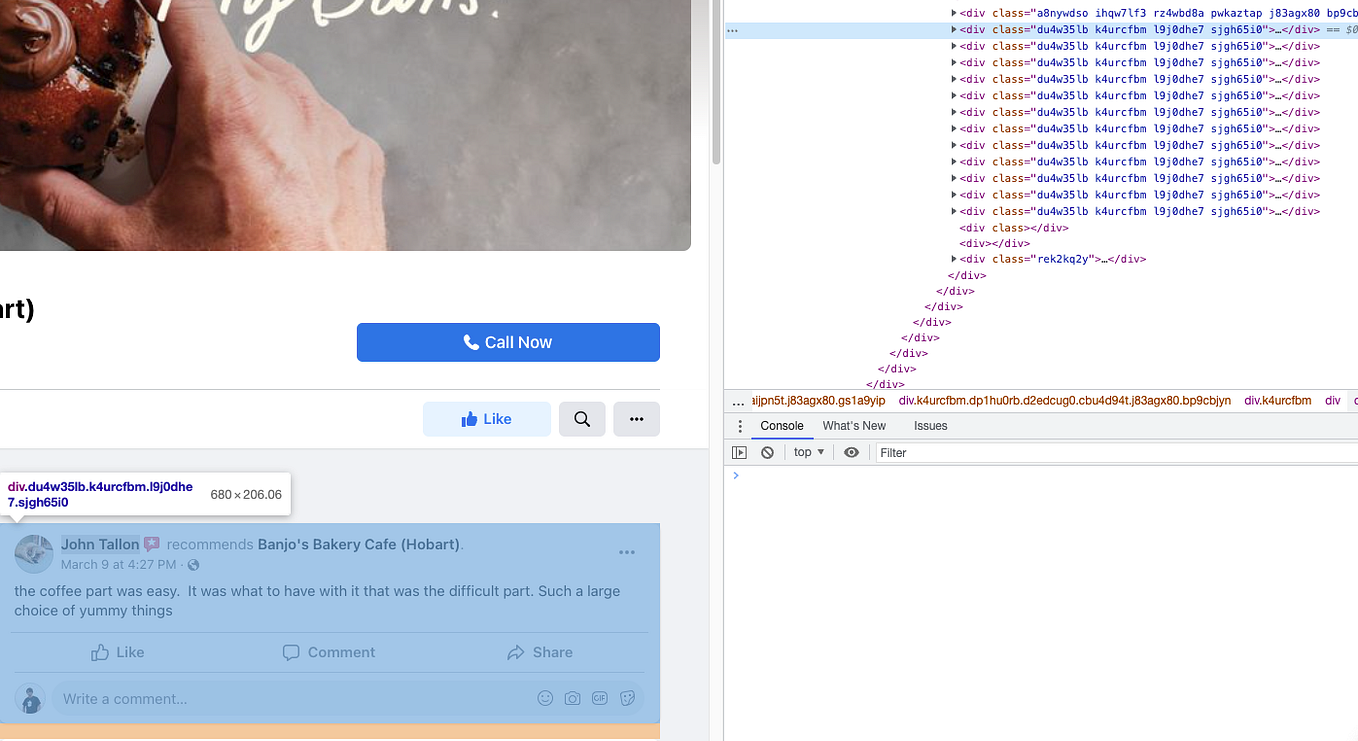The width and height of the screenshot is (1358, 741).
Task: Open Banjo's Bakery Cafe page link
Action: (x=358, y=544)
